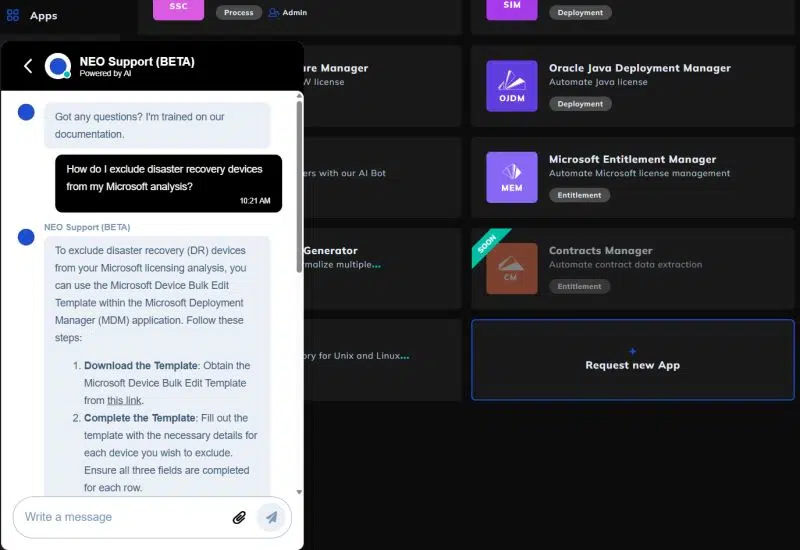
Task: Click the chat scrollbar up arrow
Action: pos(299,96)
